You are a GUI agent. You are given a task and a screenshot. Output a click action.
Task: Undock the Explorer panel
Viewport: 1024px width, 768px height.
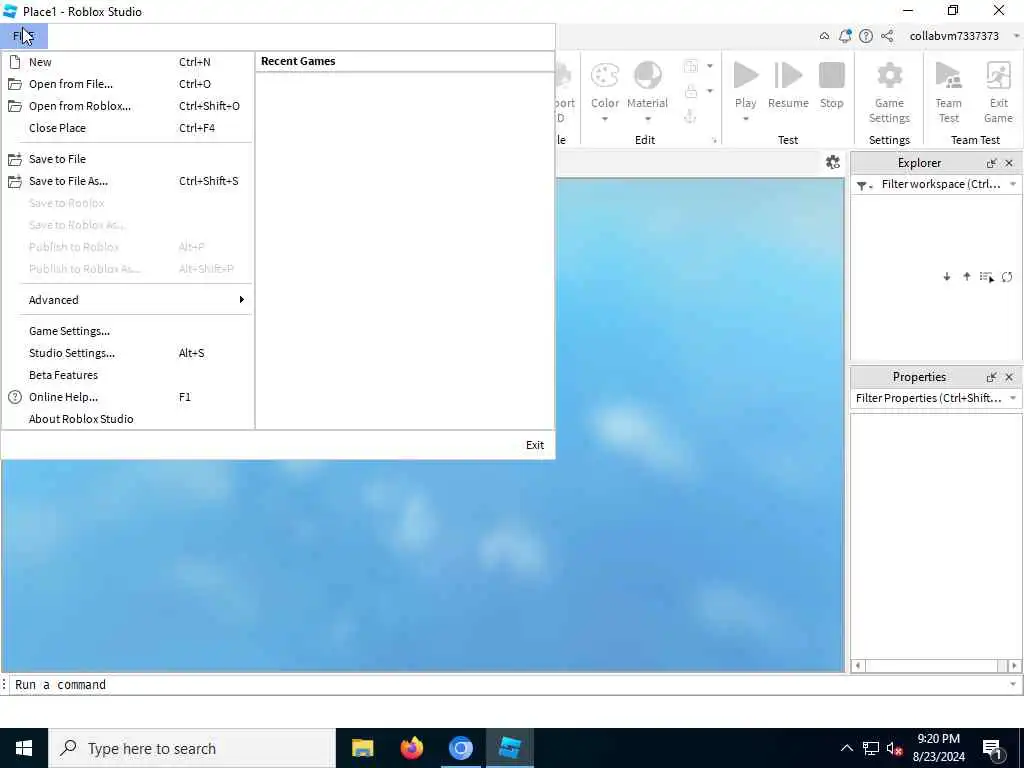[991, 163]
